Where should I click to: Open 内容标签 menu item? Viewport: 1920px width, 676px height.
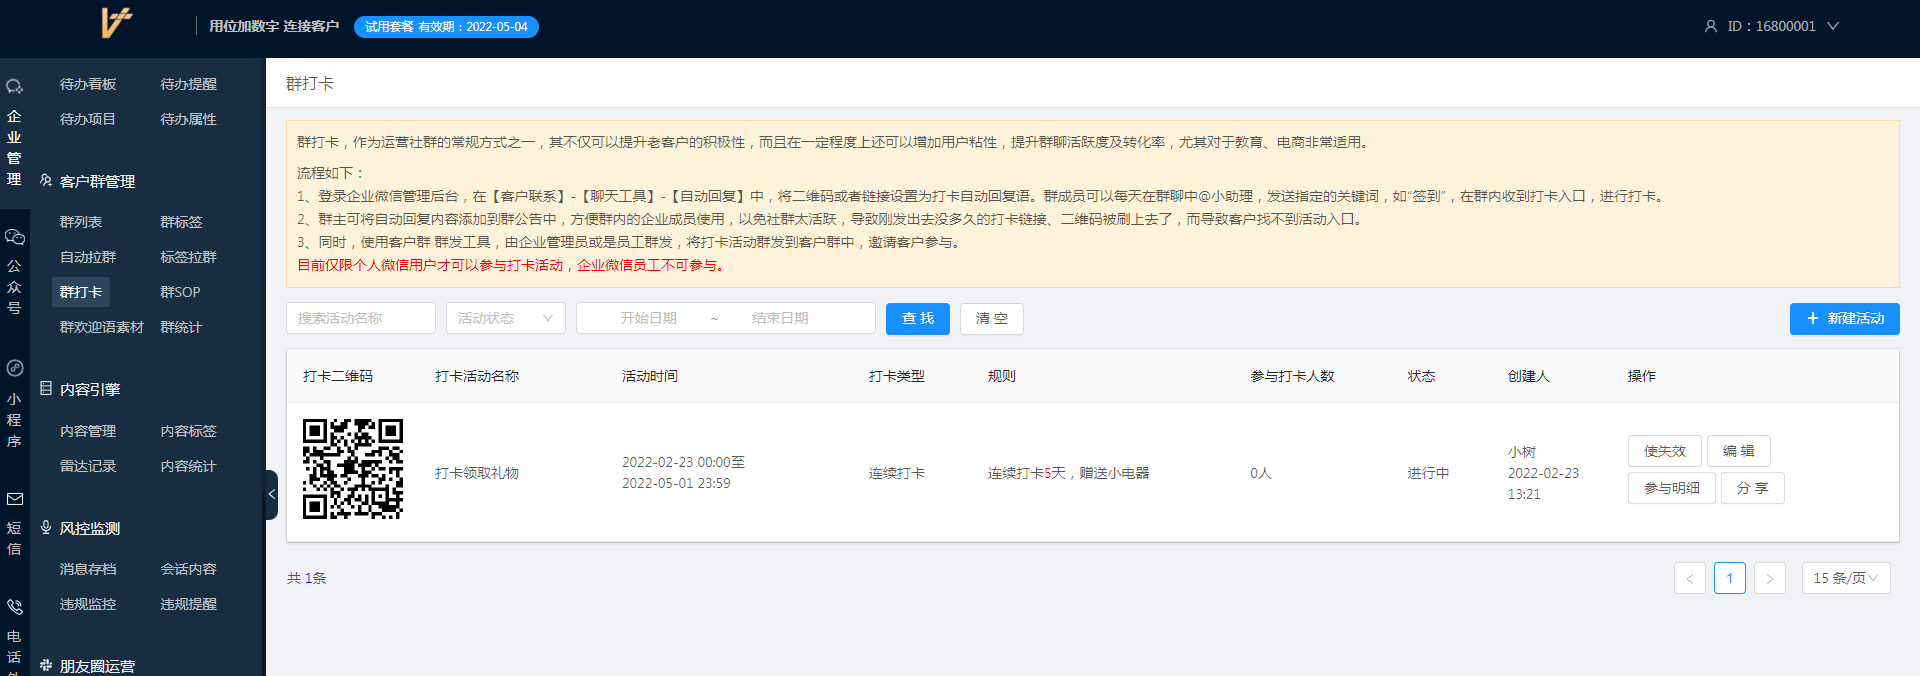point(189,431)
